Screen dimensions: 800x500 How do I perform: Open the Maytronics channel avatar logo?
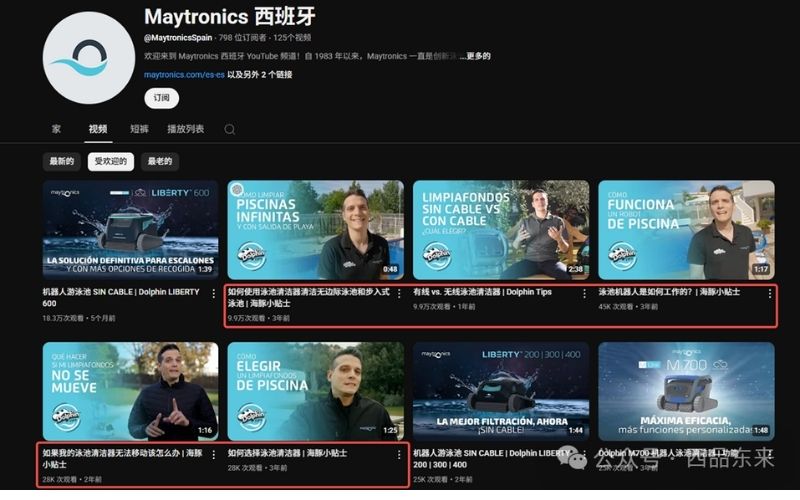click(89, 58)
